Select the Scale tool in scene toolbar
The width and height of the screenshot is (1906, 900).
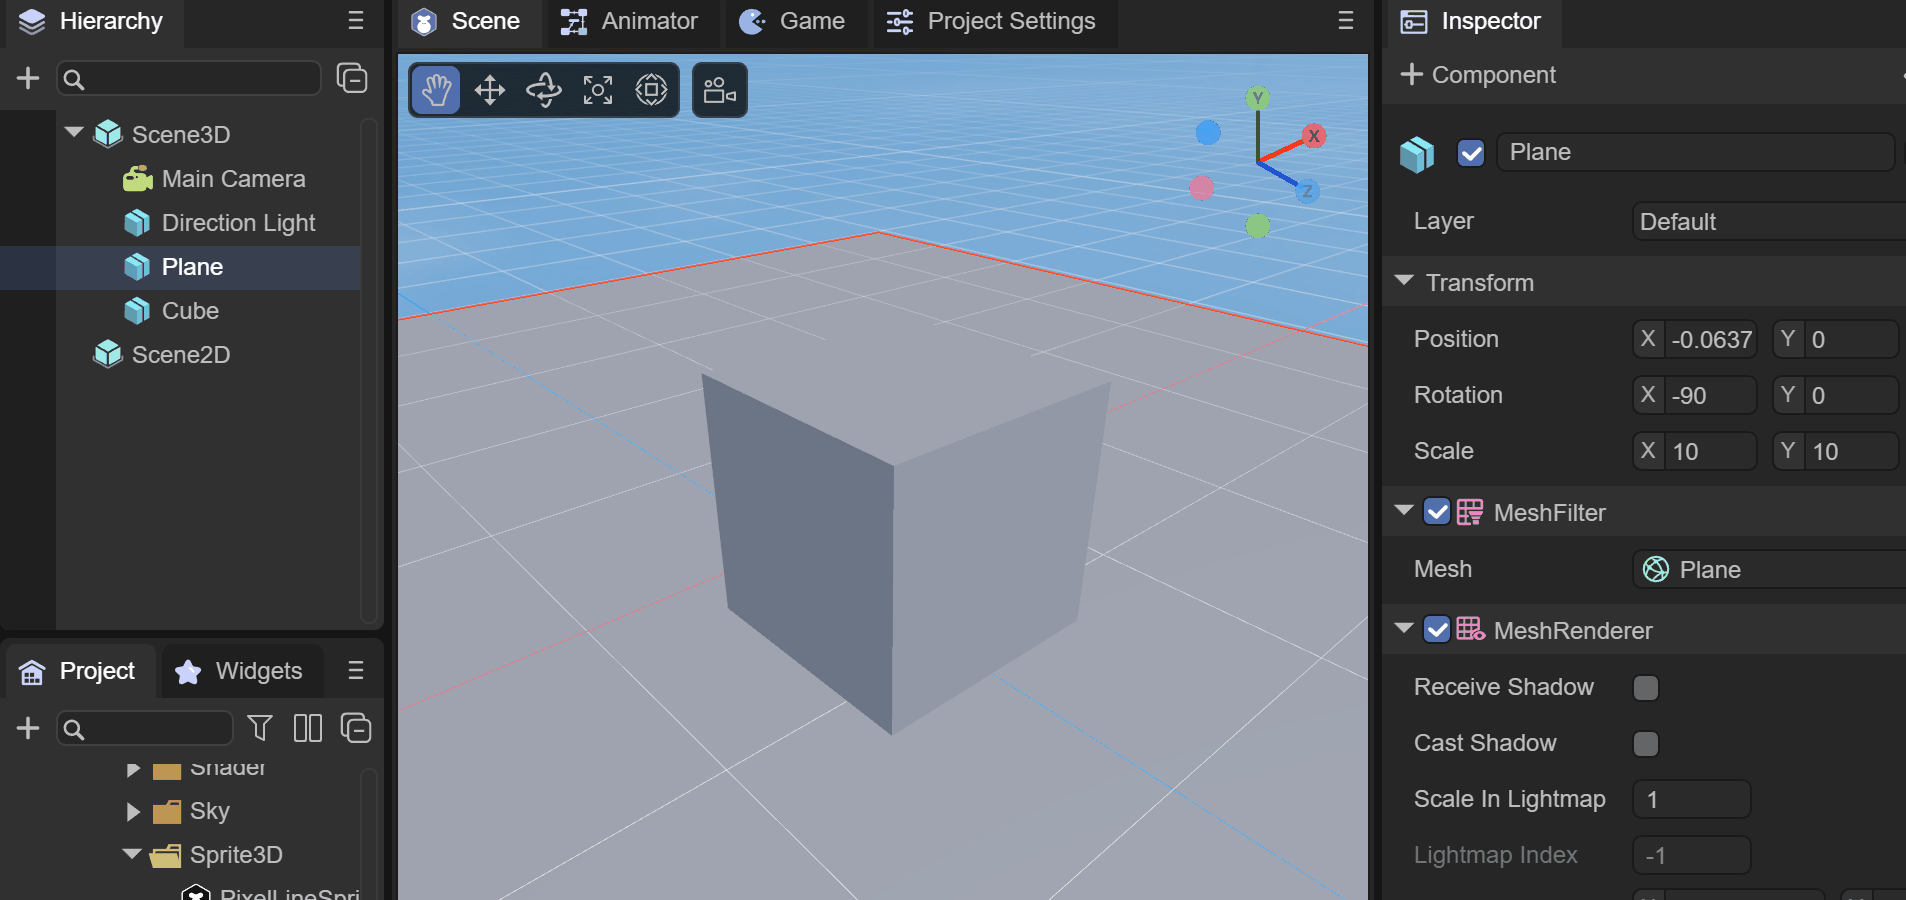(598, 91)
